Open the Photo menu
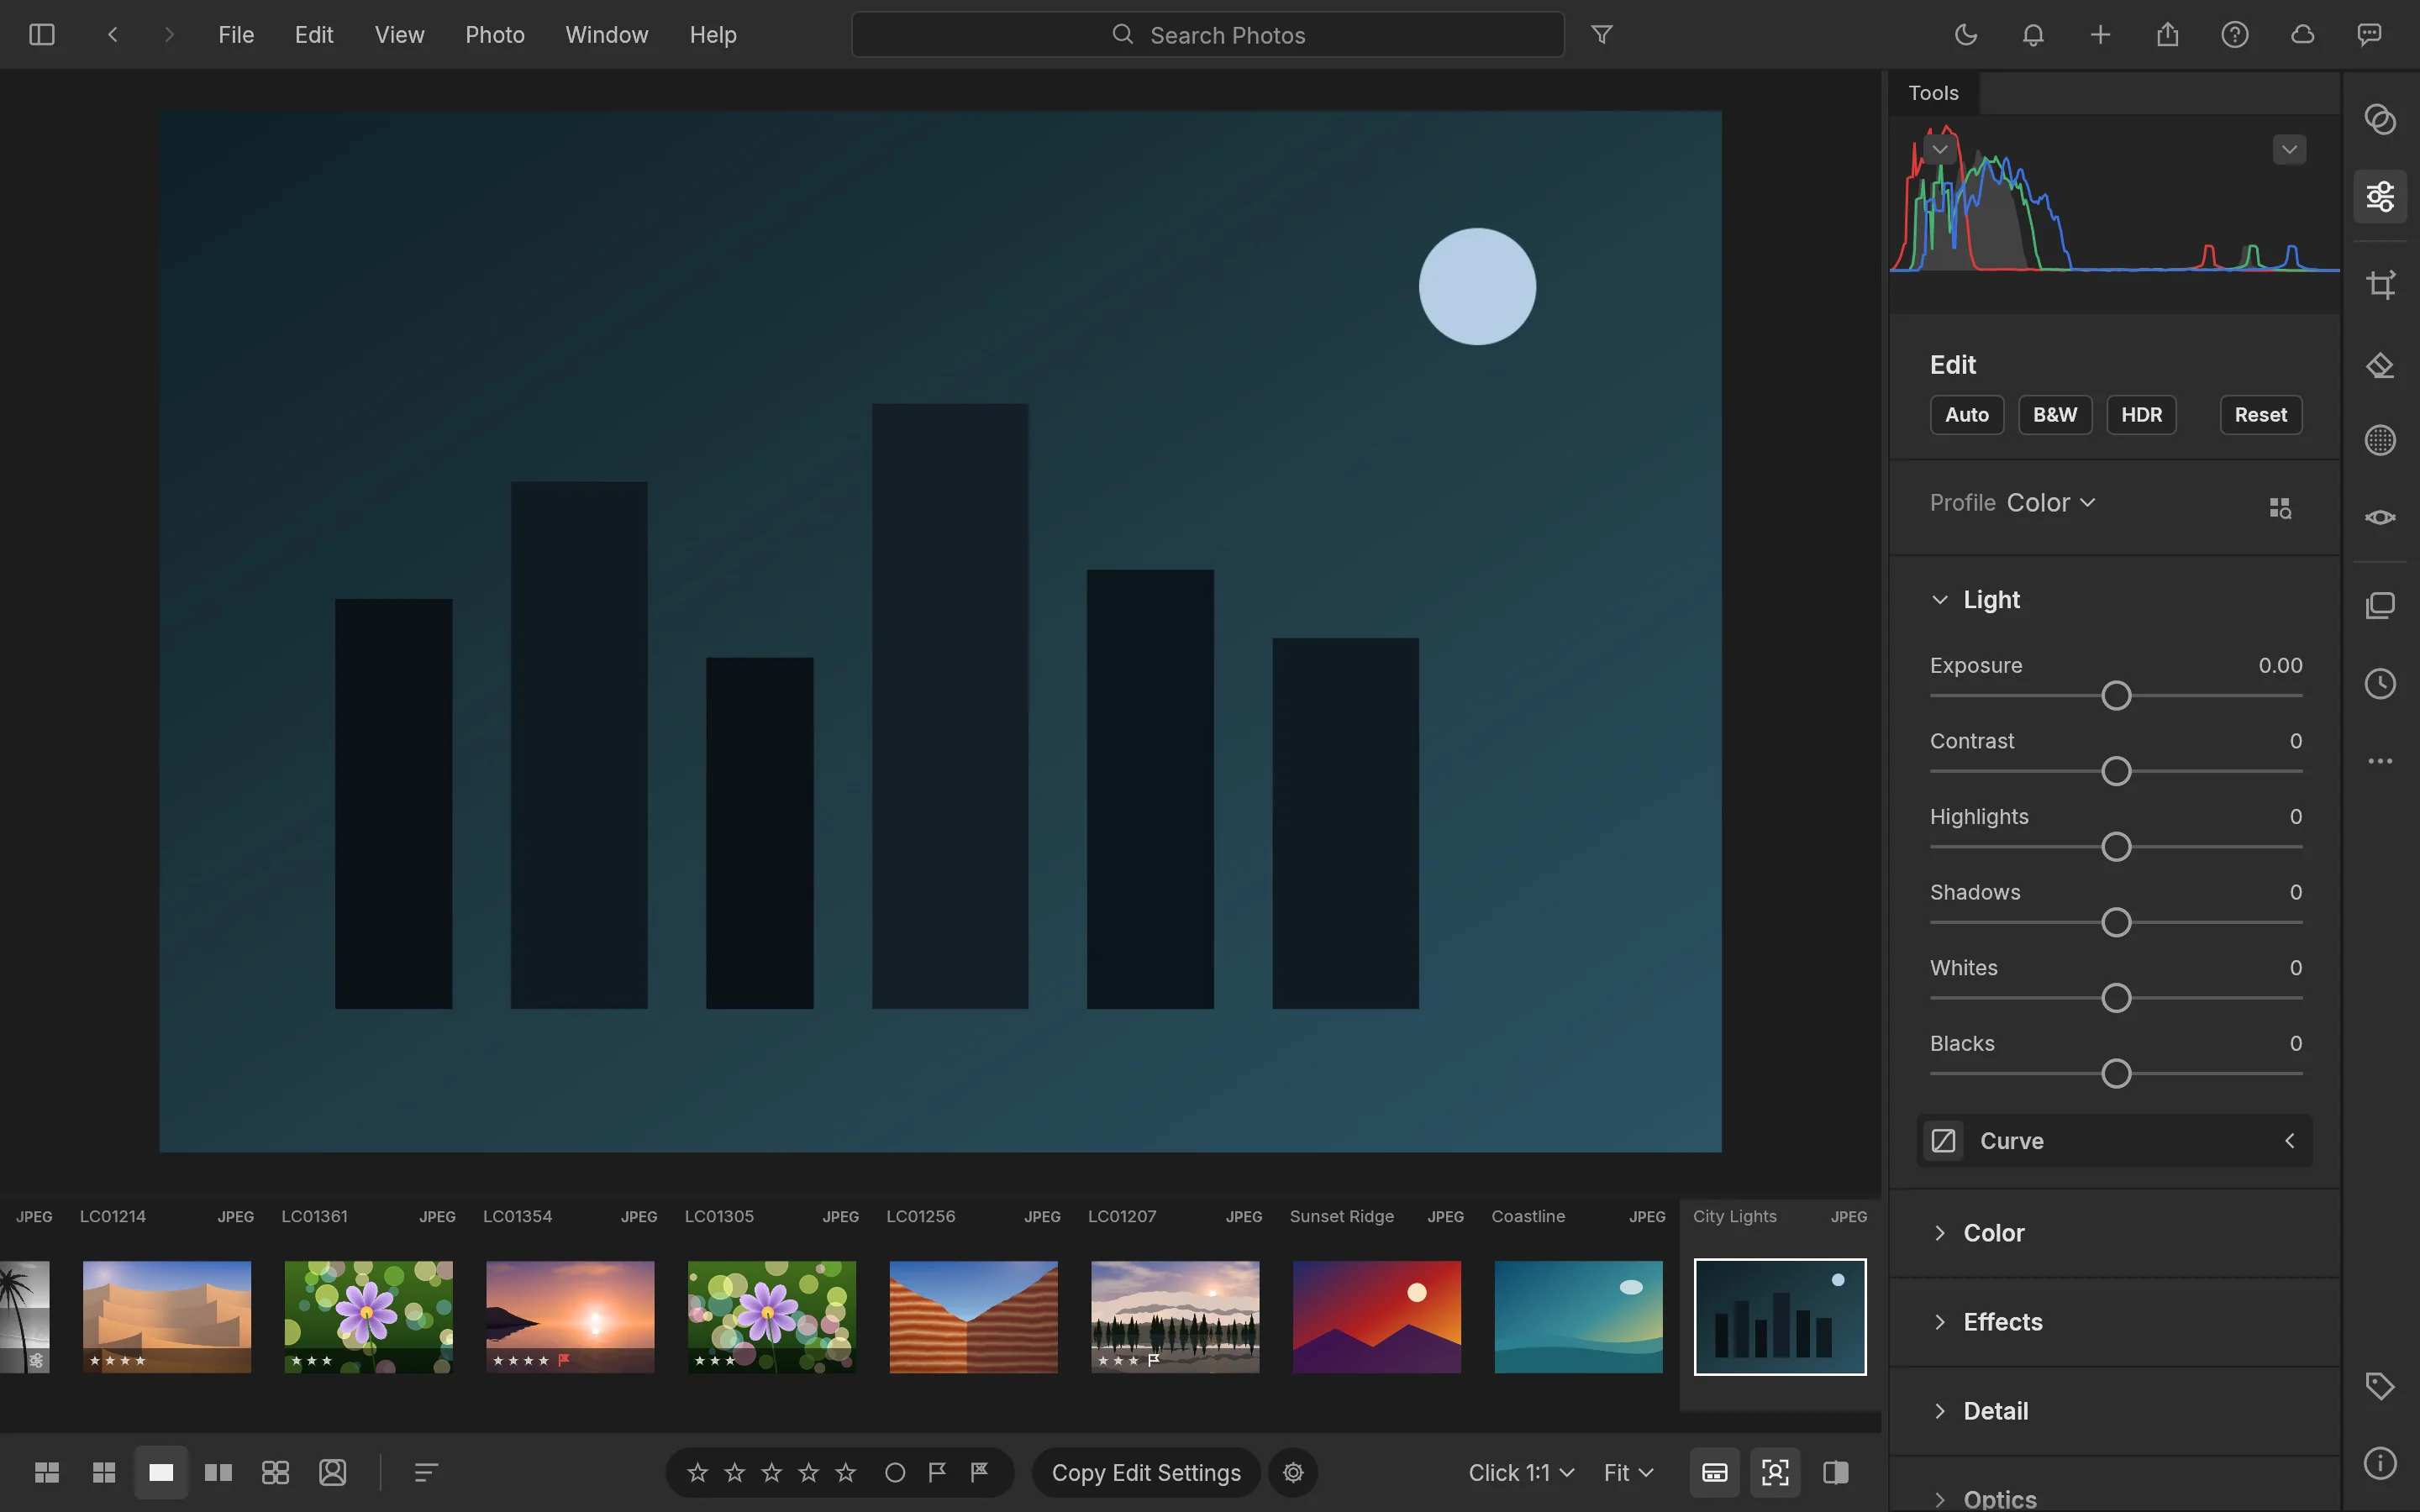2420x1512 pixels. click(x=495, y=35)
